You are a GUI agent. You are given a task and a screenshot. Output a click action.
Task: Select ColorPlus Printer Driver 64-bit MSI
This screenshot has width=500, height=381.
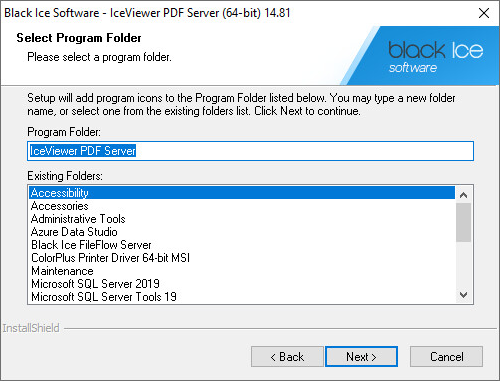pyautogui.click(x=242, y=258)
